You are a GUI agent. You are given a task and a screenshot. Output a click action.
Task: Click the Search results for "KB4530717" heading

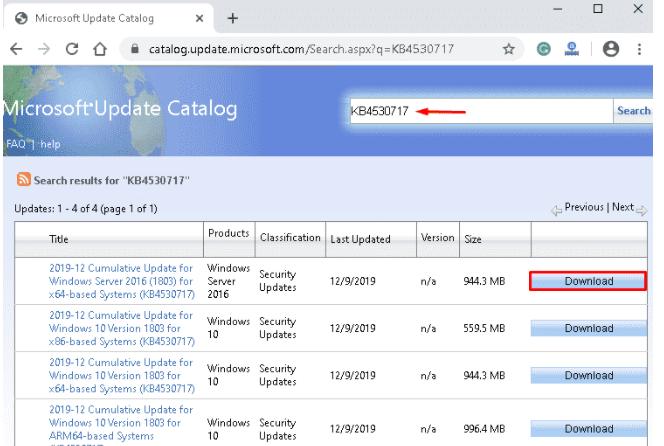tap(111, 180)
